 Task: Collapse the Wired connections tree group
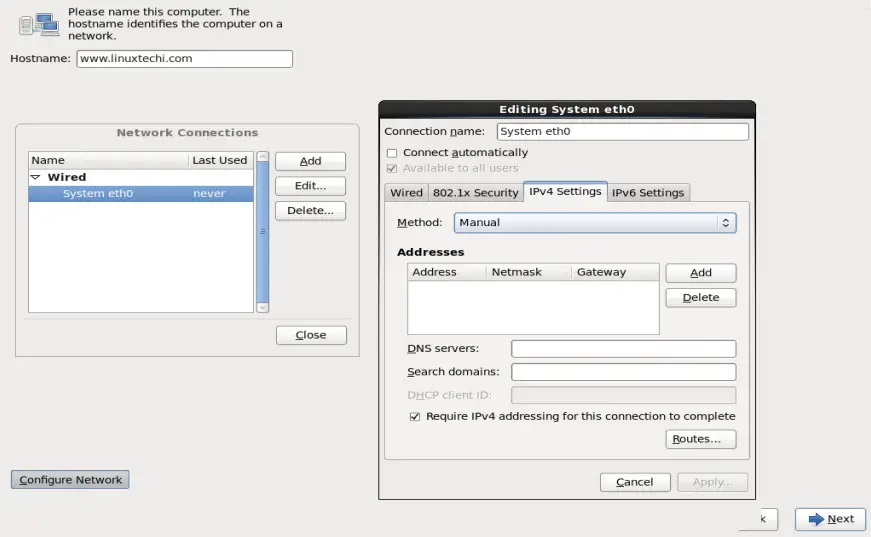[x=36, y=177]
